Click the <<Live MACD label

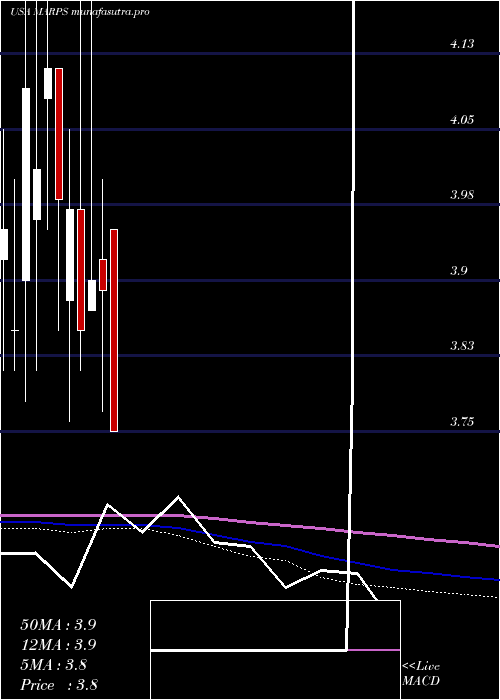click(421, 674)
